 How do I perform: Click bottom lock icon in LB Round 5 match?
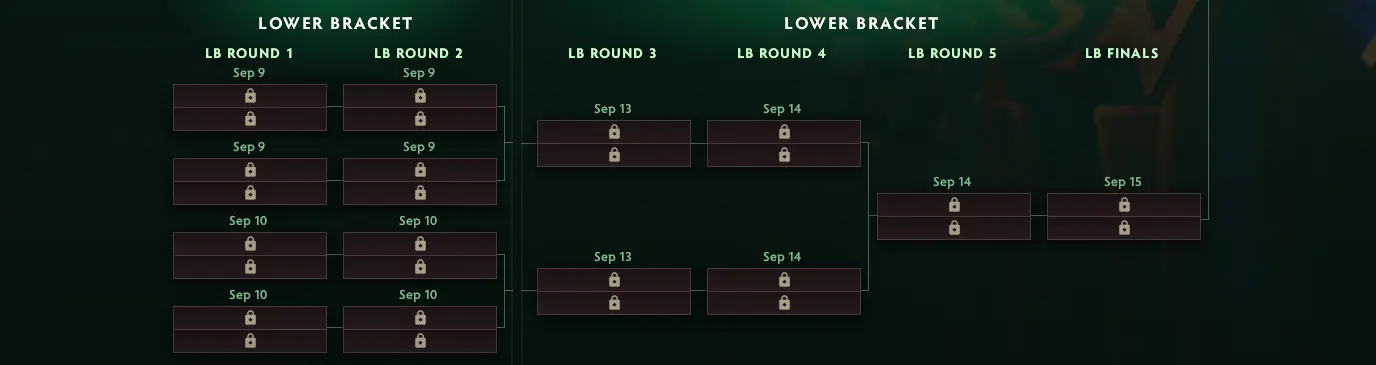[x=954, y=228]
